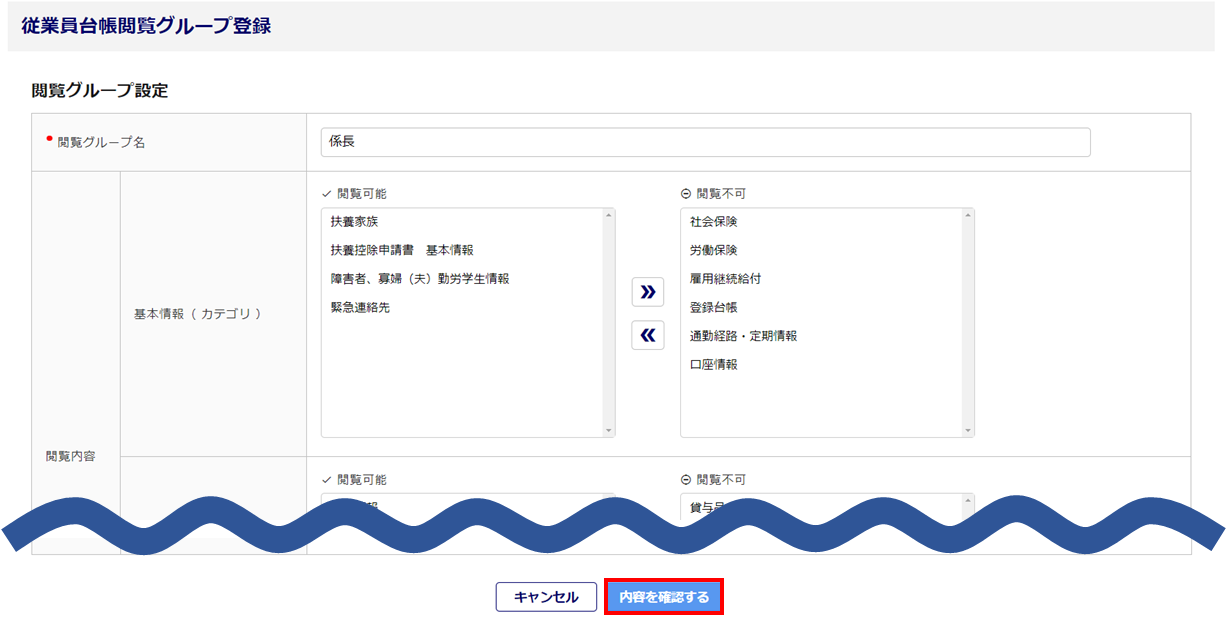1226x630 pixels.
Task: Click the double left arrow move button
Action: click(648, 335)
